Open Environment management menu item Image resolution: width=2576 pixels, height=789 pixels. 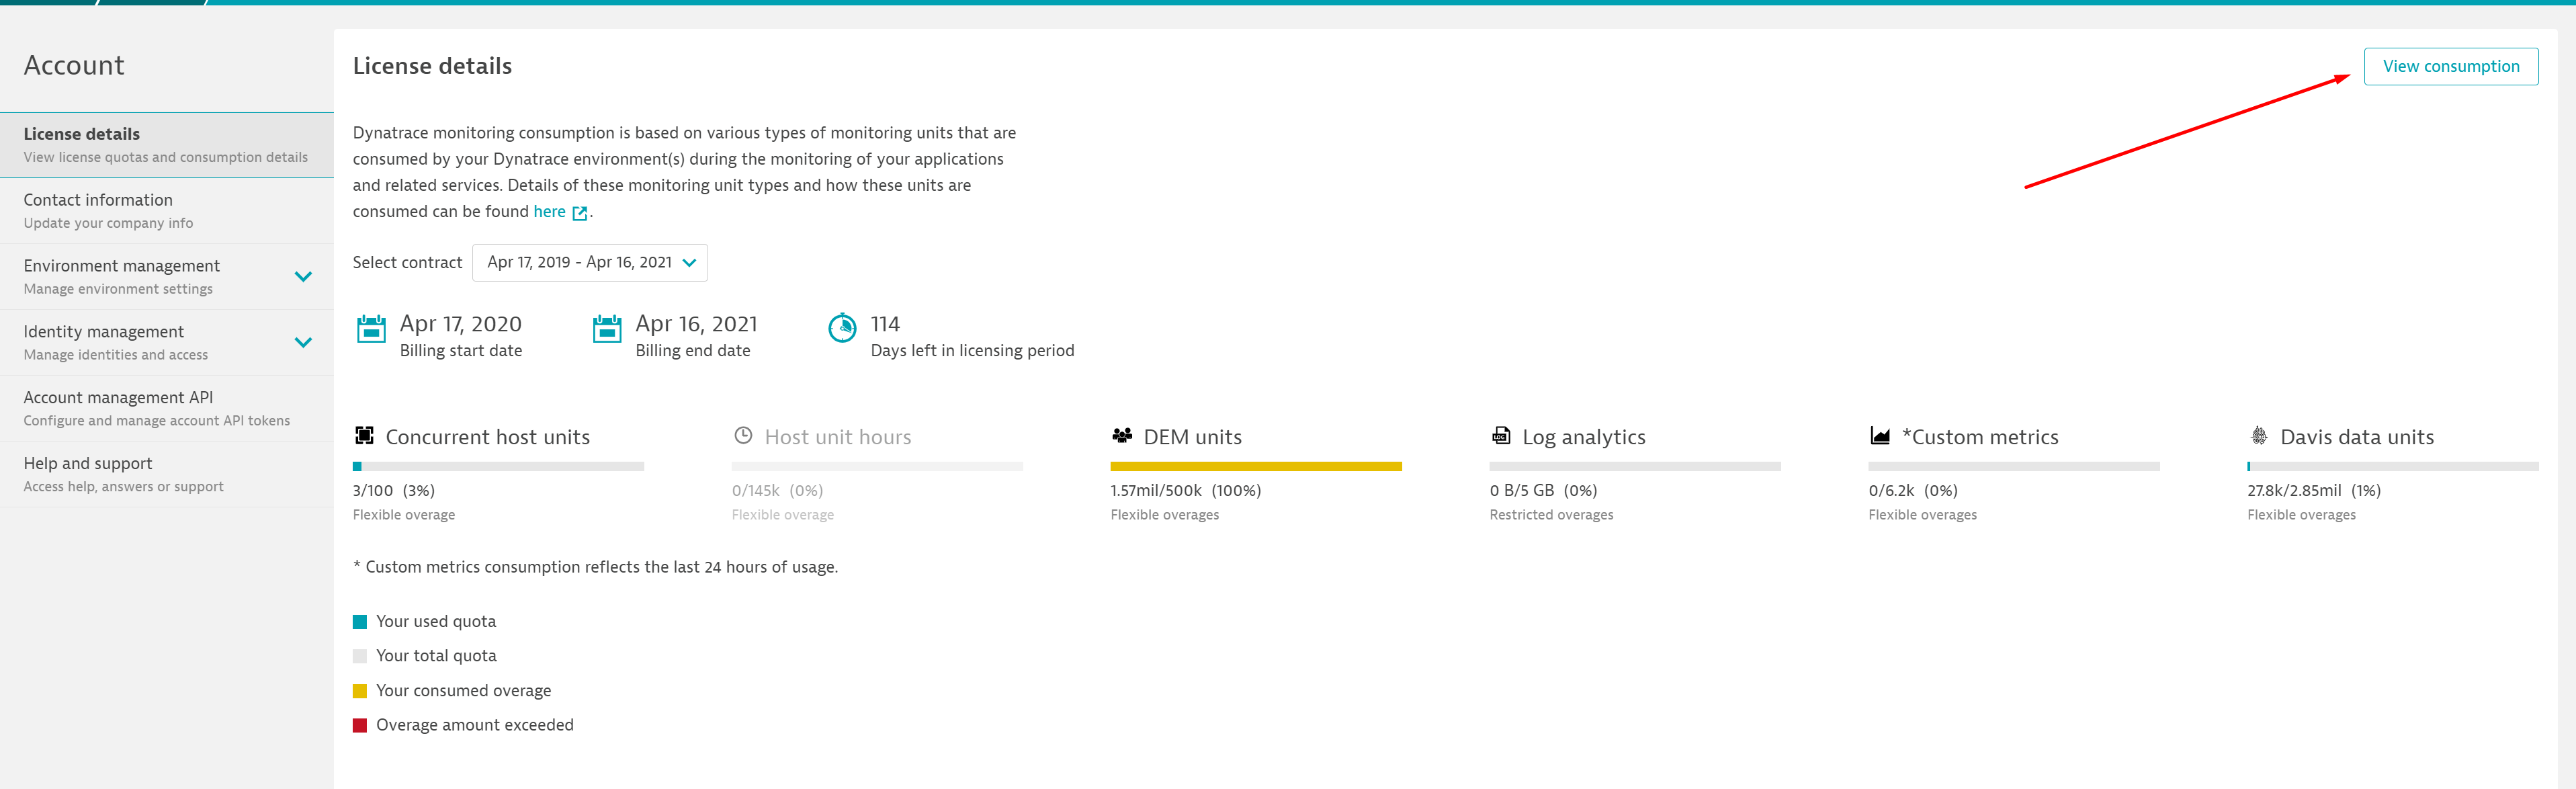[167, 277]
